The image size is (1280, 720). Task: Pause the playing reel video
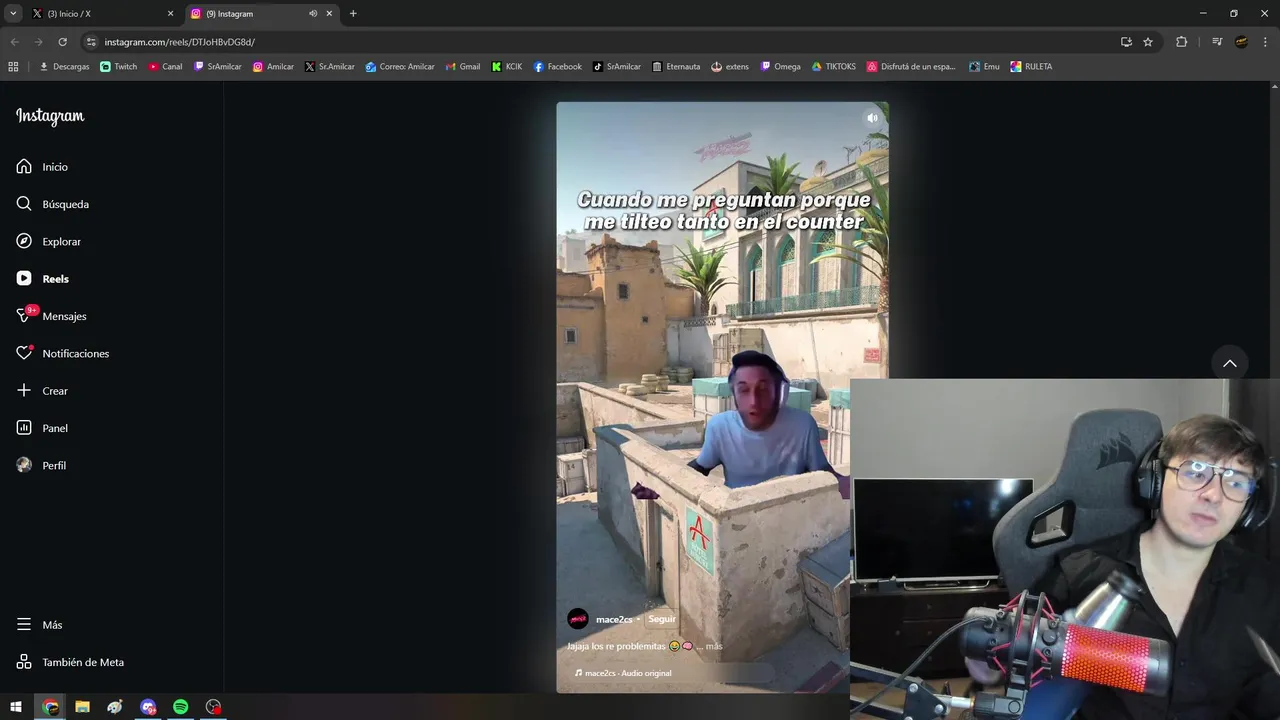tap(722, 396)
